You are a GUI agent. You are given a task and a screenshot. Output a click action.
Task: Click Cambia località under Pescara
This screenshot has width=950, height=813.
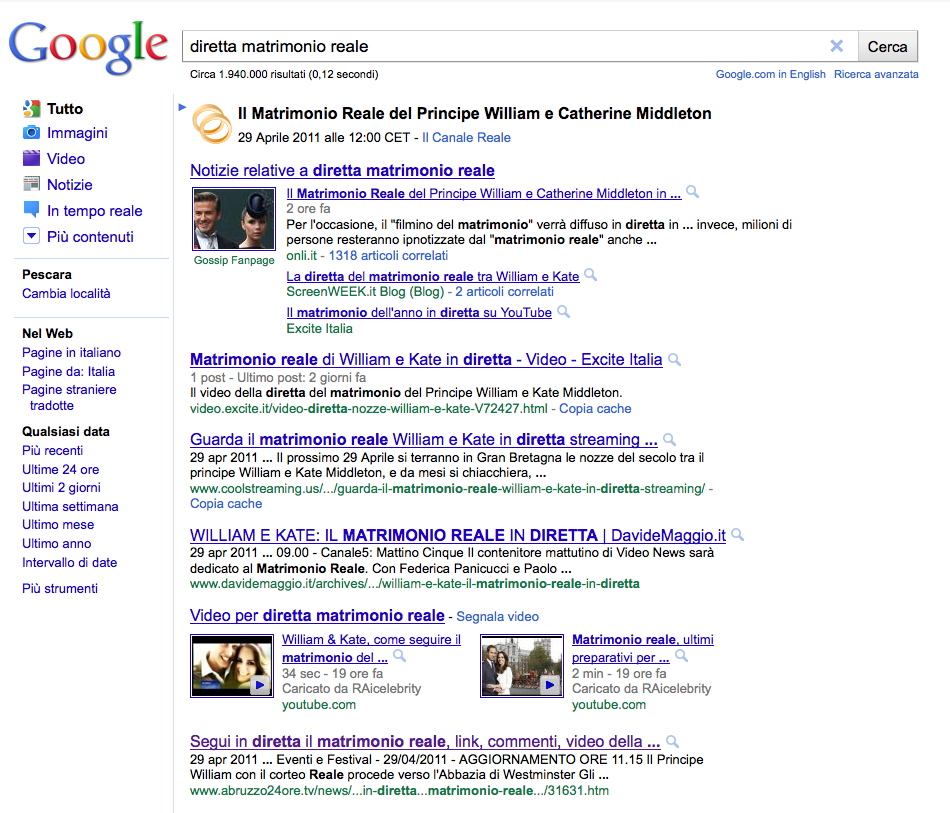tap(66, 294)
